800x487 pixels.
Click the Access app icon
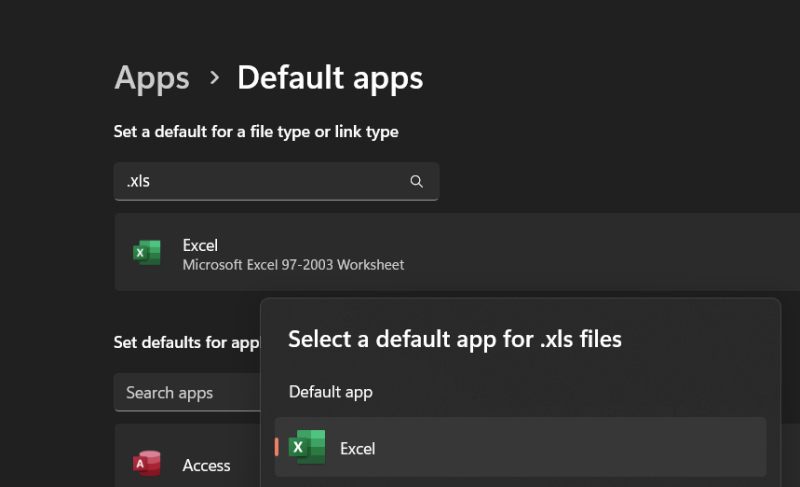click(147, 464)
